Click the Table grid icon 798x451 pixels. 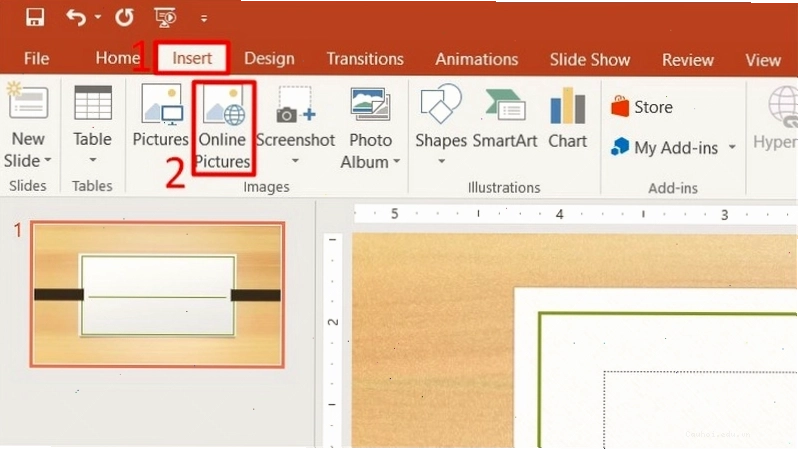pos(93,102)
